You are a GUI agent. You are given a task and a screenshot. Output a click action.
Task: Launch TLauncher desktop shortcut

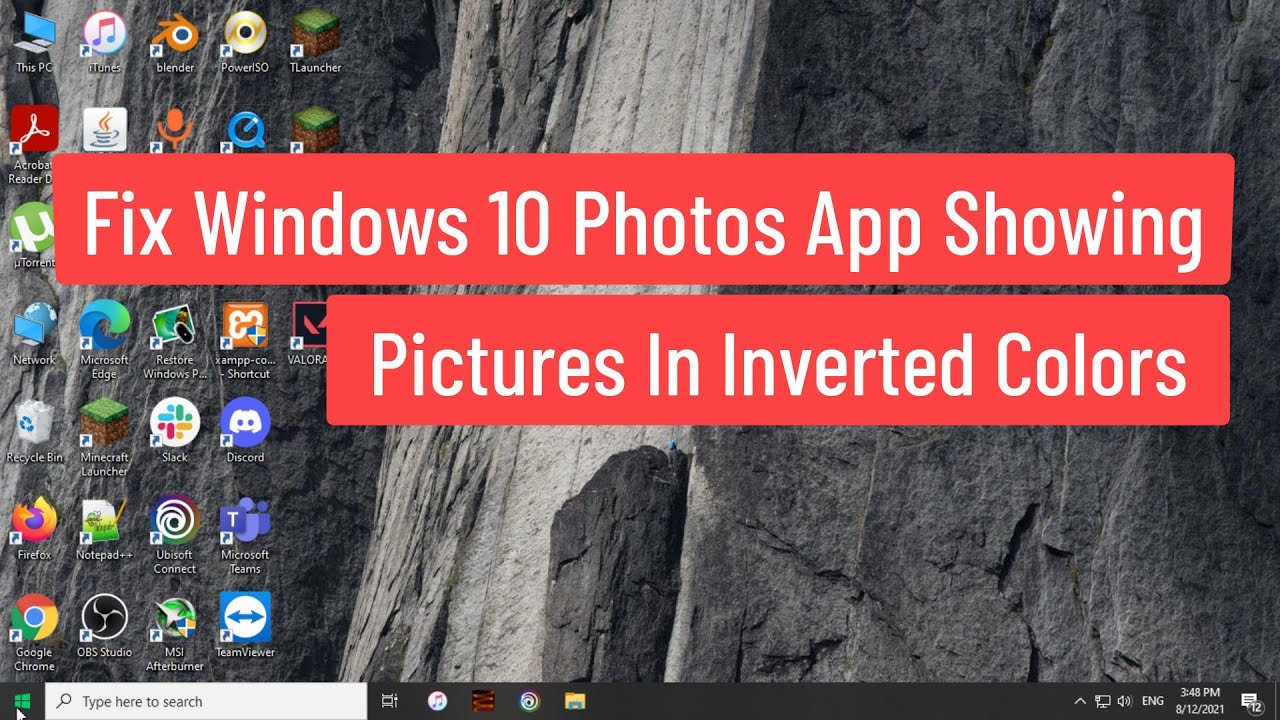click(315, 42)
